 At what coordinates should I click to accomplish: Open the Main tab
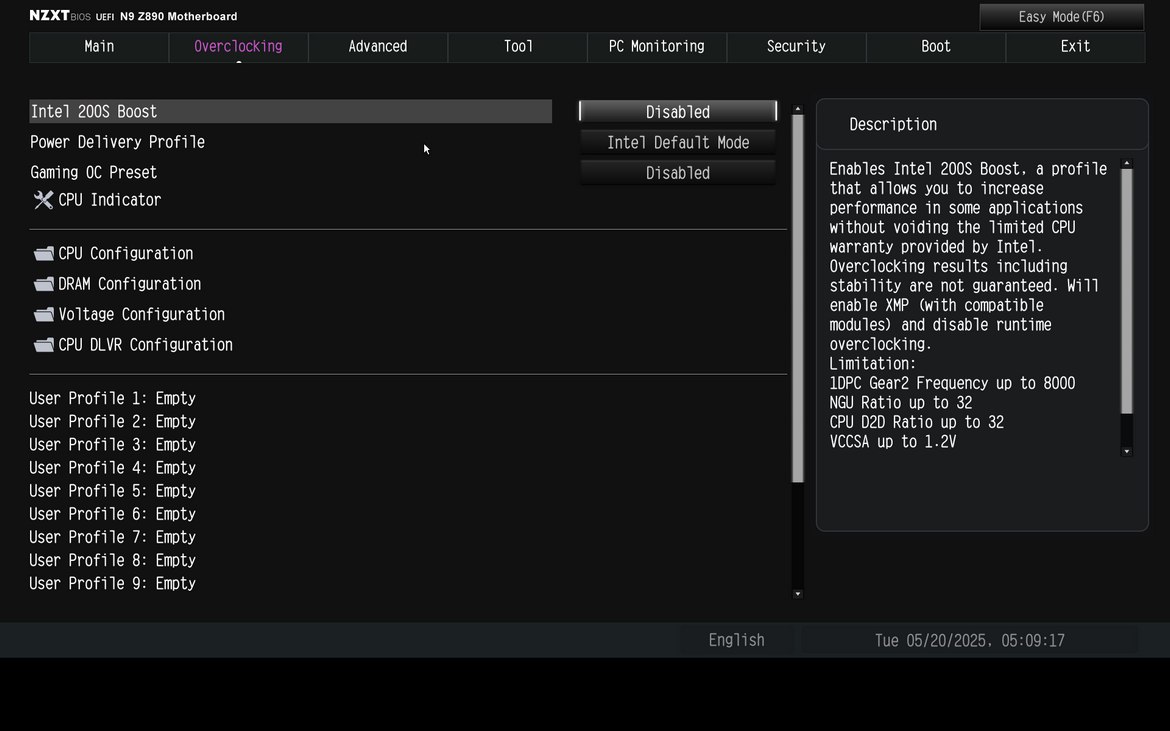pyautogui.click(x=99, y=47)
